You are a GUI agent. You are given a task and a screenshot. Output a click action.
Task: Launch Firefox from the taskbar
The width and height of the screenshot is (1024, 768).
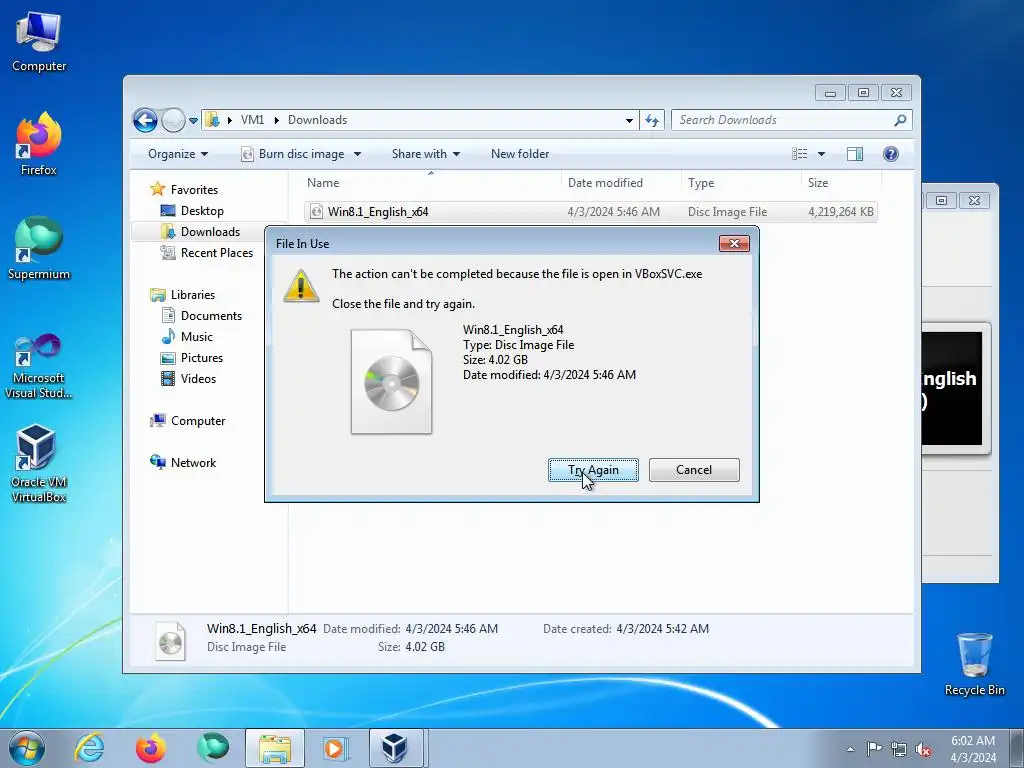[151, 748]
